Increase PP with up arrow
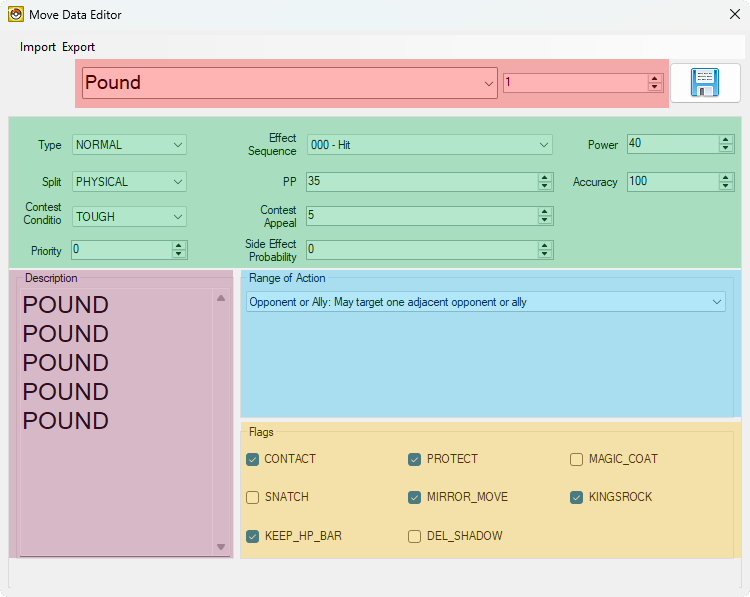The height and width of the screenshot is (597, 750). pyautogui.click(x=544, y=178)
